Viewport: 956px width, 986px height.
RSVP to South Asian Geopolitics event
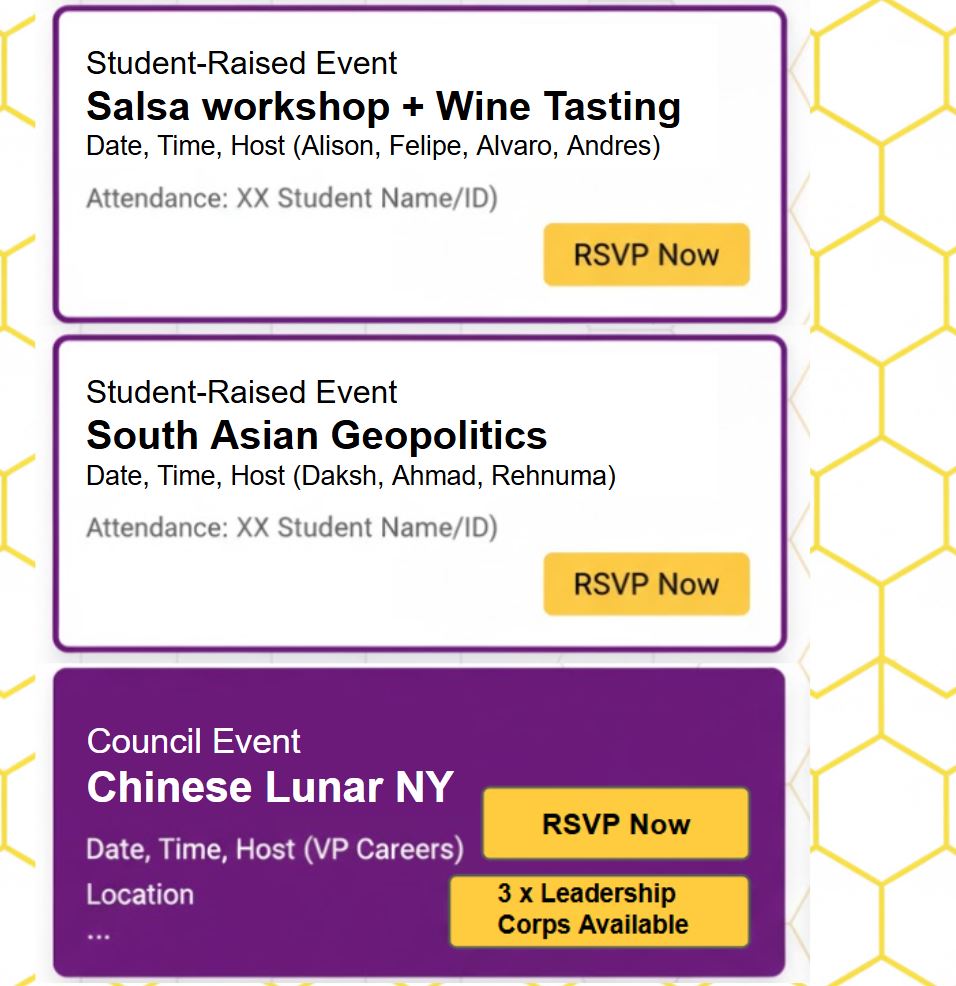click(646, 584)
